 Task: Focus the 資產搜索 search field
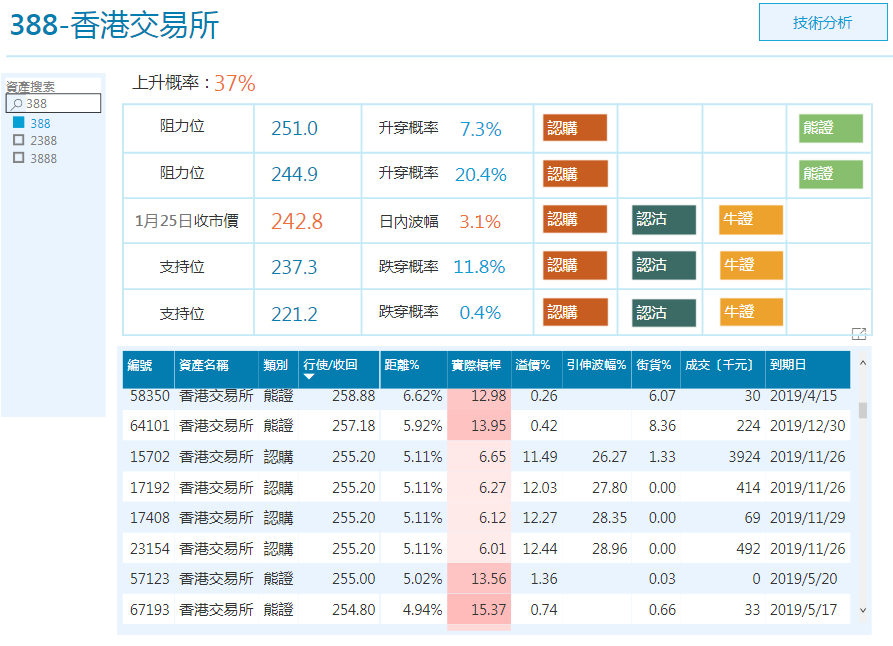pos(54,103)
